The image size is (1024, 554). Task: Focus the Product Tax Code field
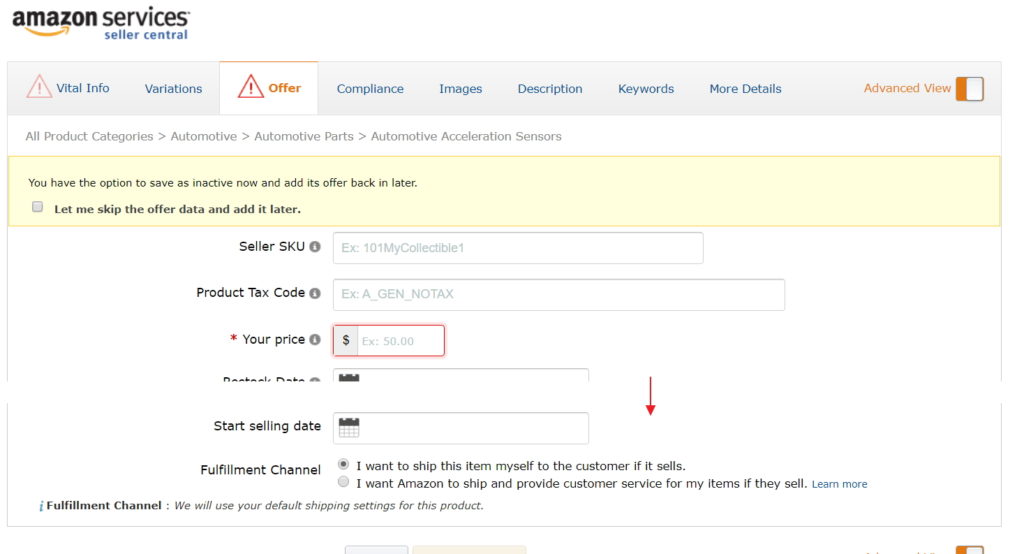click(559, 295)
